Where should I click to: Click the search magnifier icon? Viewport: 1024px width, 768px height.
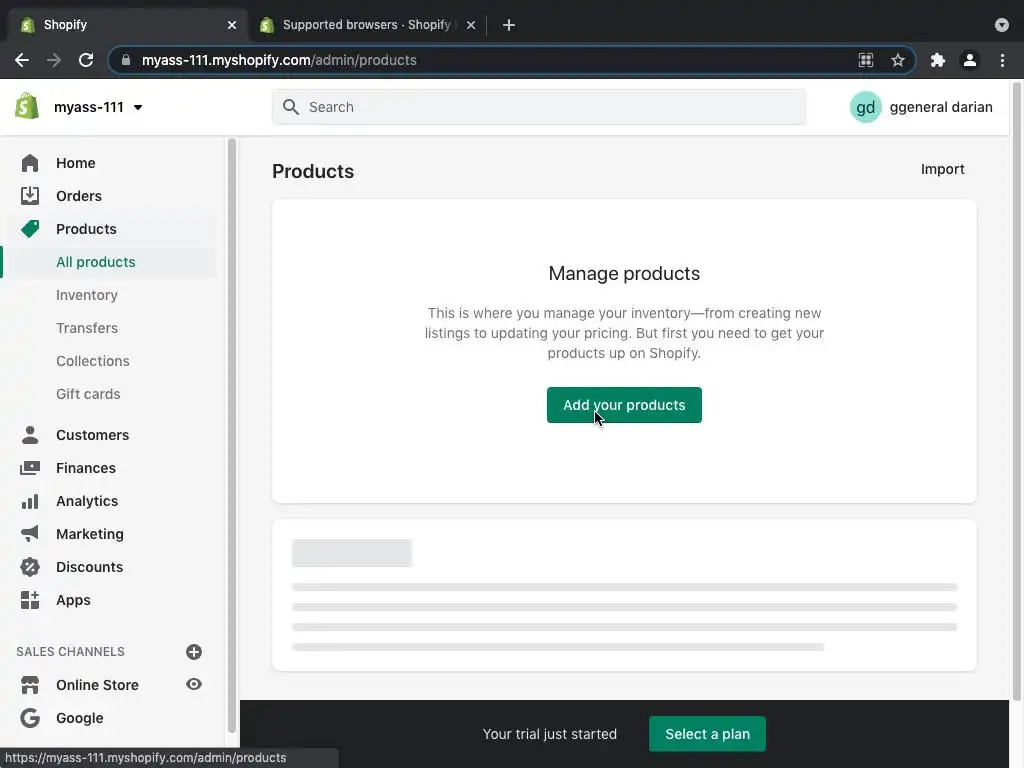click(291, 107)
